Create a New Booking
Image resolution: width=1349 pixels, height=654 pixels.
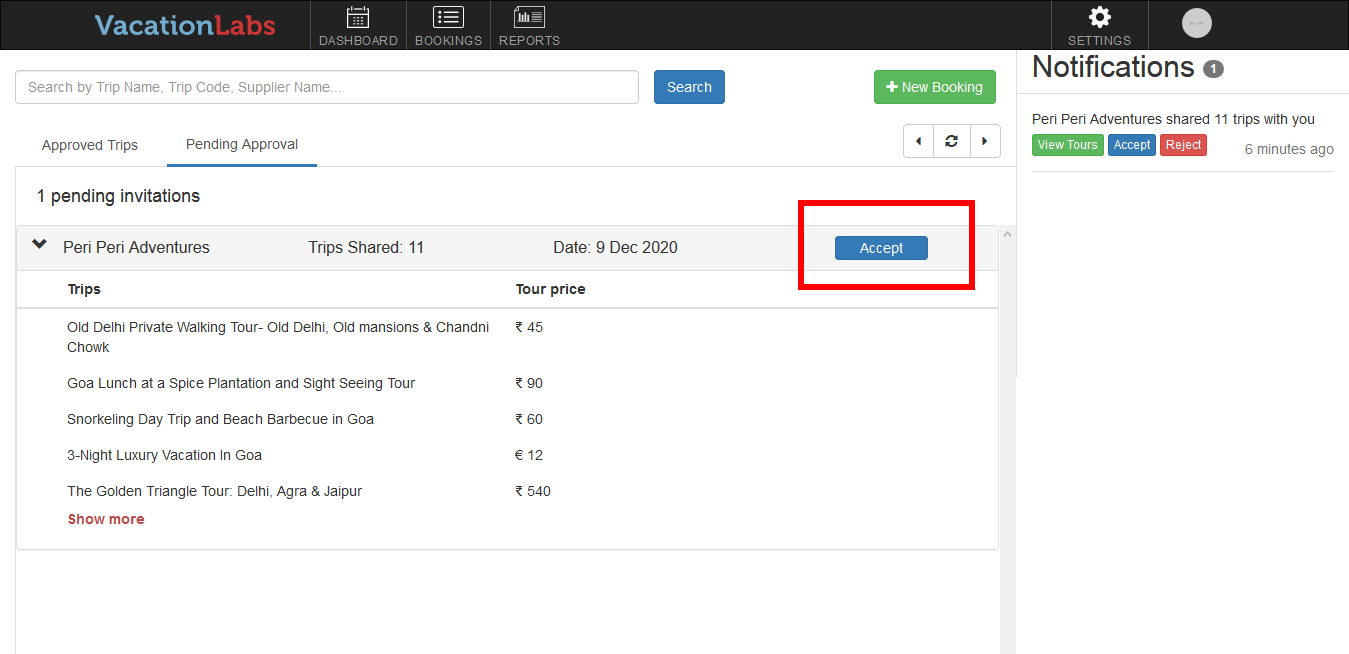tap(934, 87)
